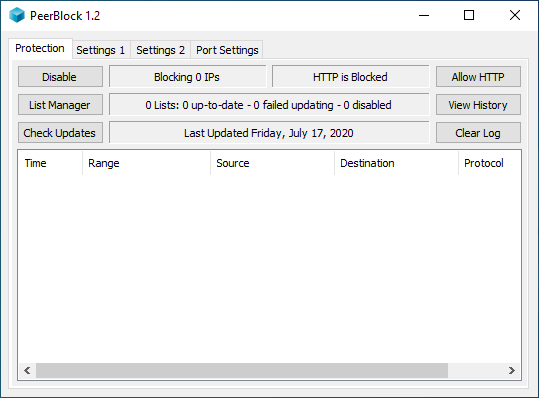Click the left scroll arrow of log list
The image size is (539, 398).
point(27,371)
